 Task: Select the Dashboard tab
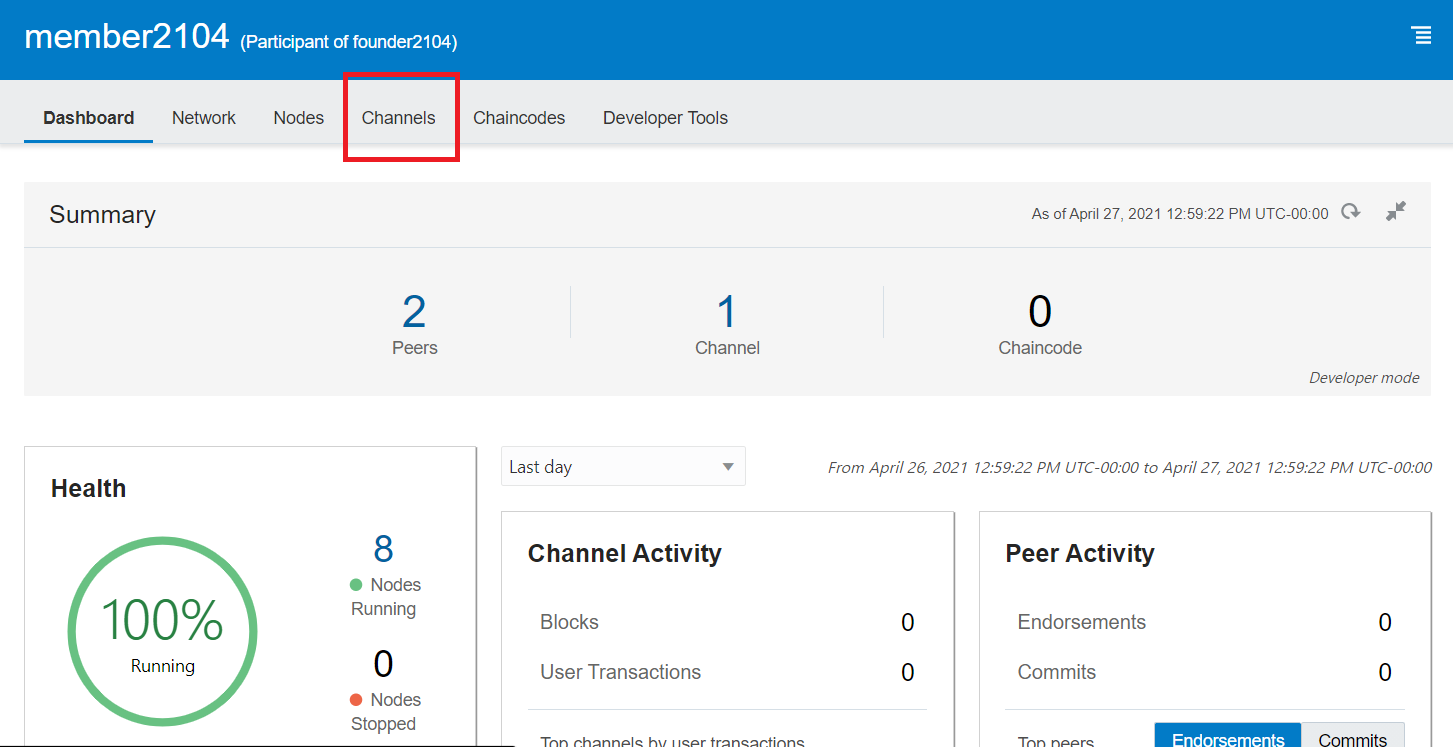(88, 118)
